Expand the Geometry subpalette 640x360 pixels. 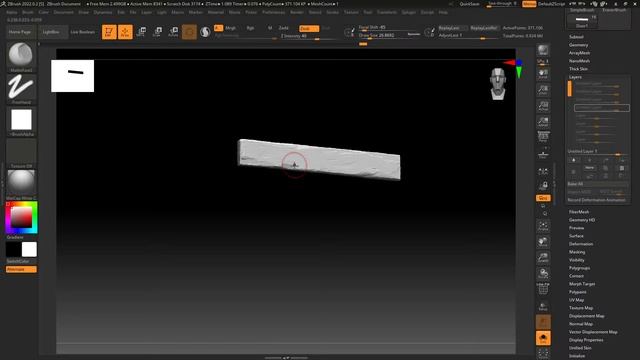coord(578,45)
